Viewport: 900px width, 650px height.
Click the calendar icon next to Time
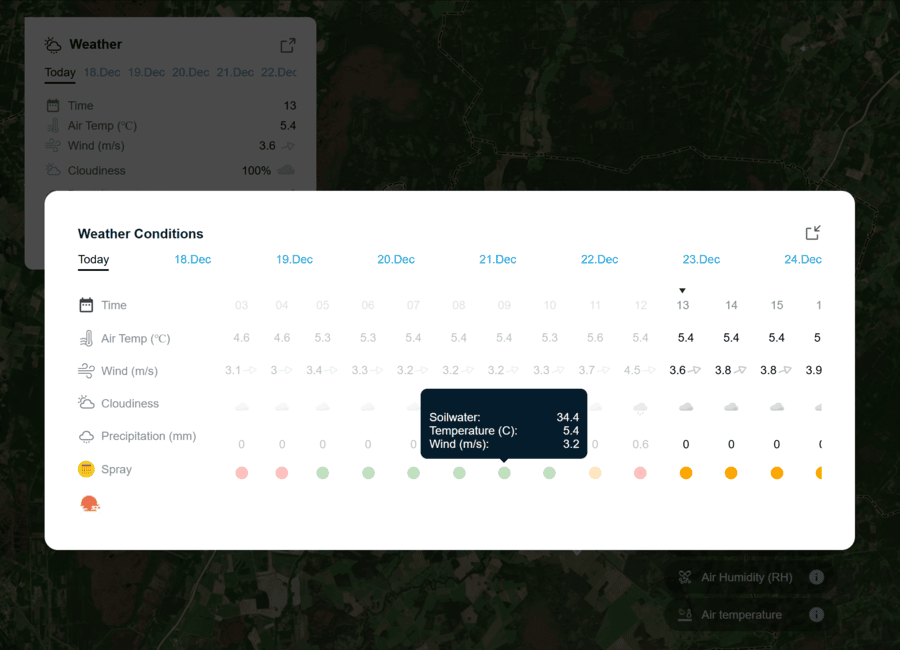click(x=86, y=305)
